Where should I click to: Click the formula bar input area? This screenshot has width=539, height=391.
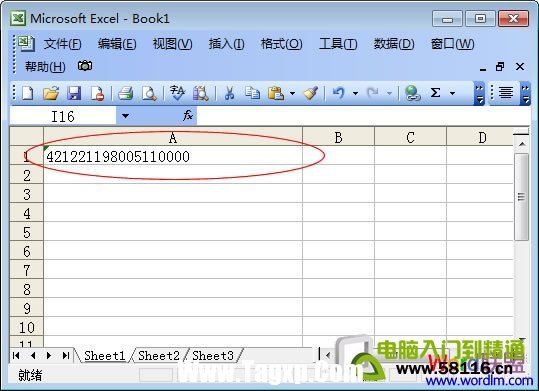(363, 116)
